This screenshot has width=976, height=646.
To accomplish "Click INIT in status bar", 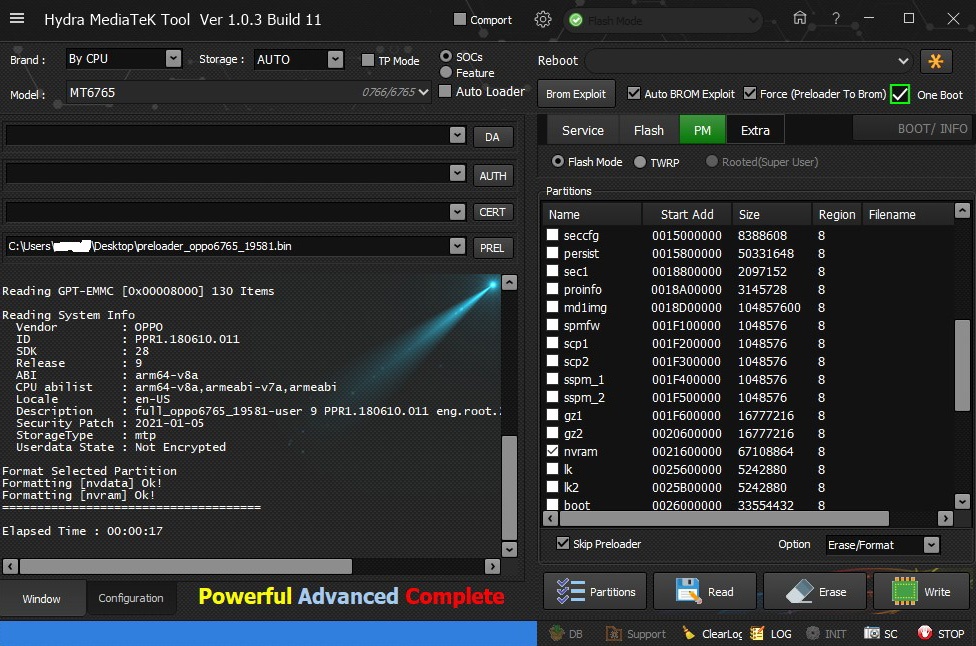I will 826,634.
